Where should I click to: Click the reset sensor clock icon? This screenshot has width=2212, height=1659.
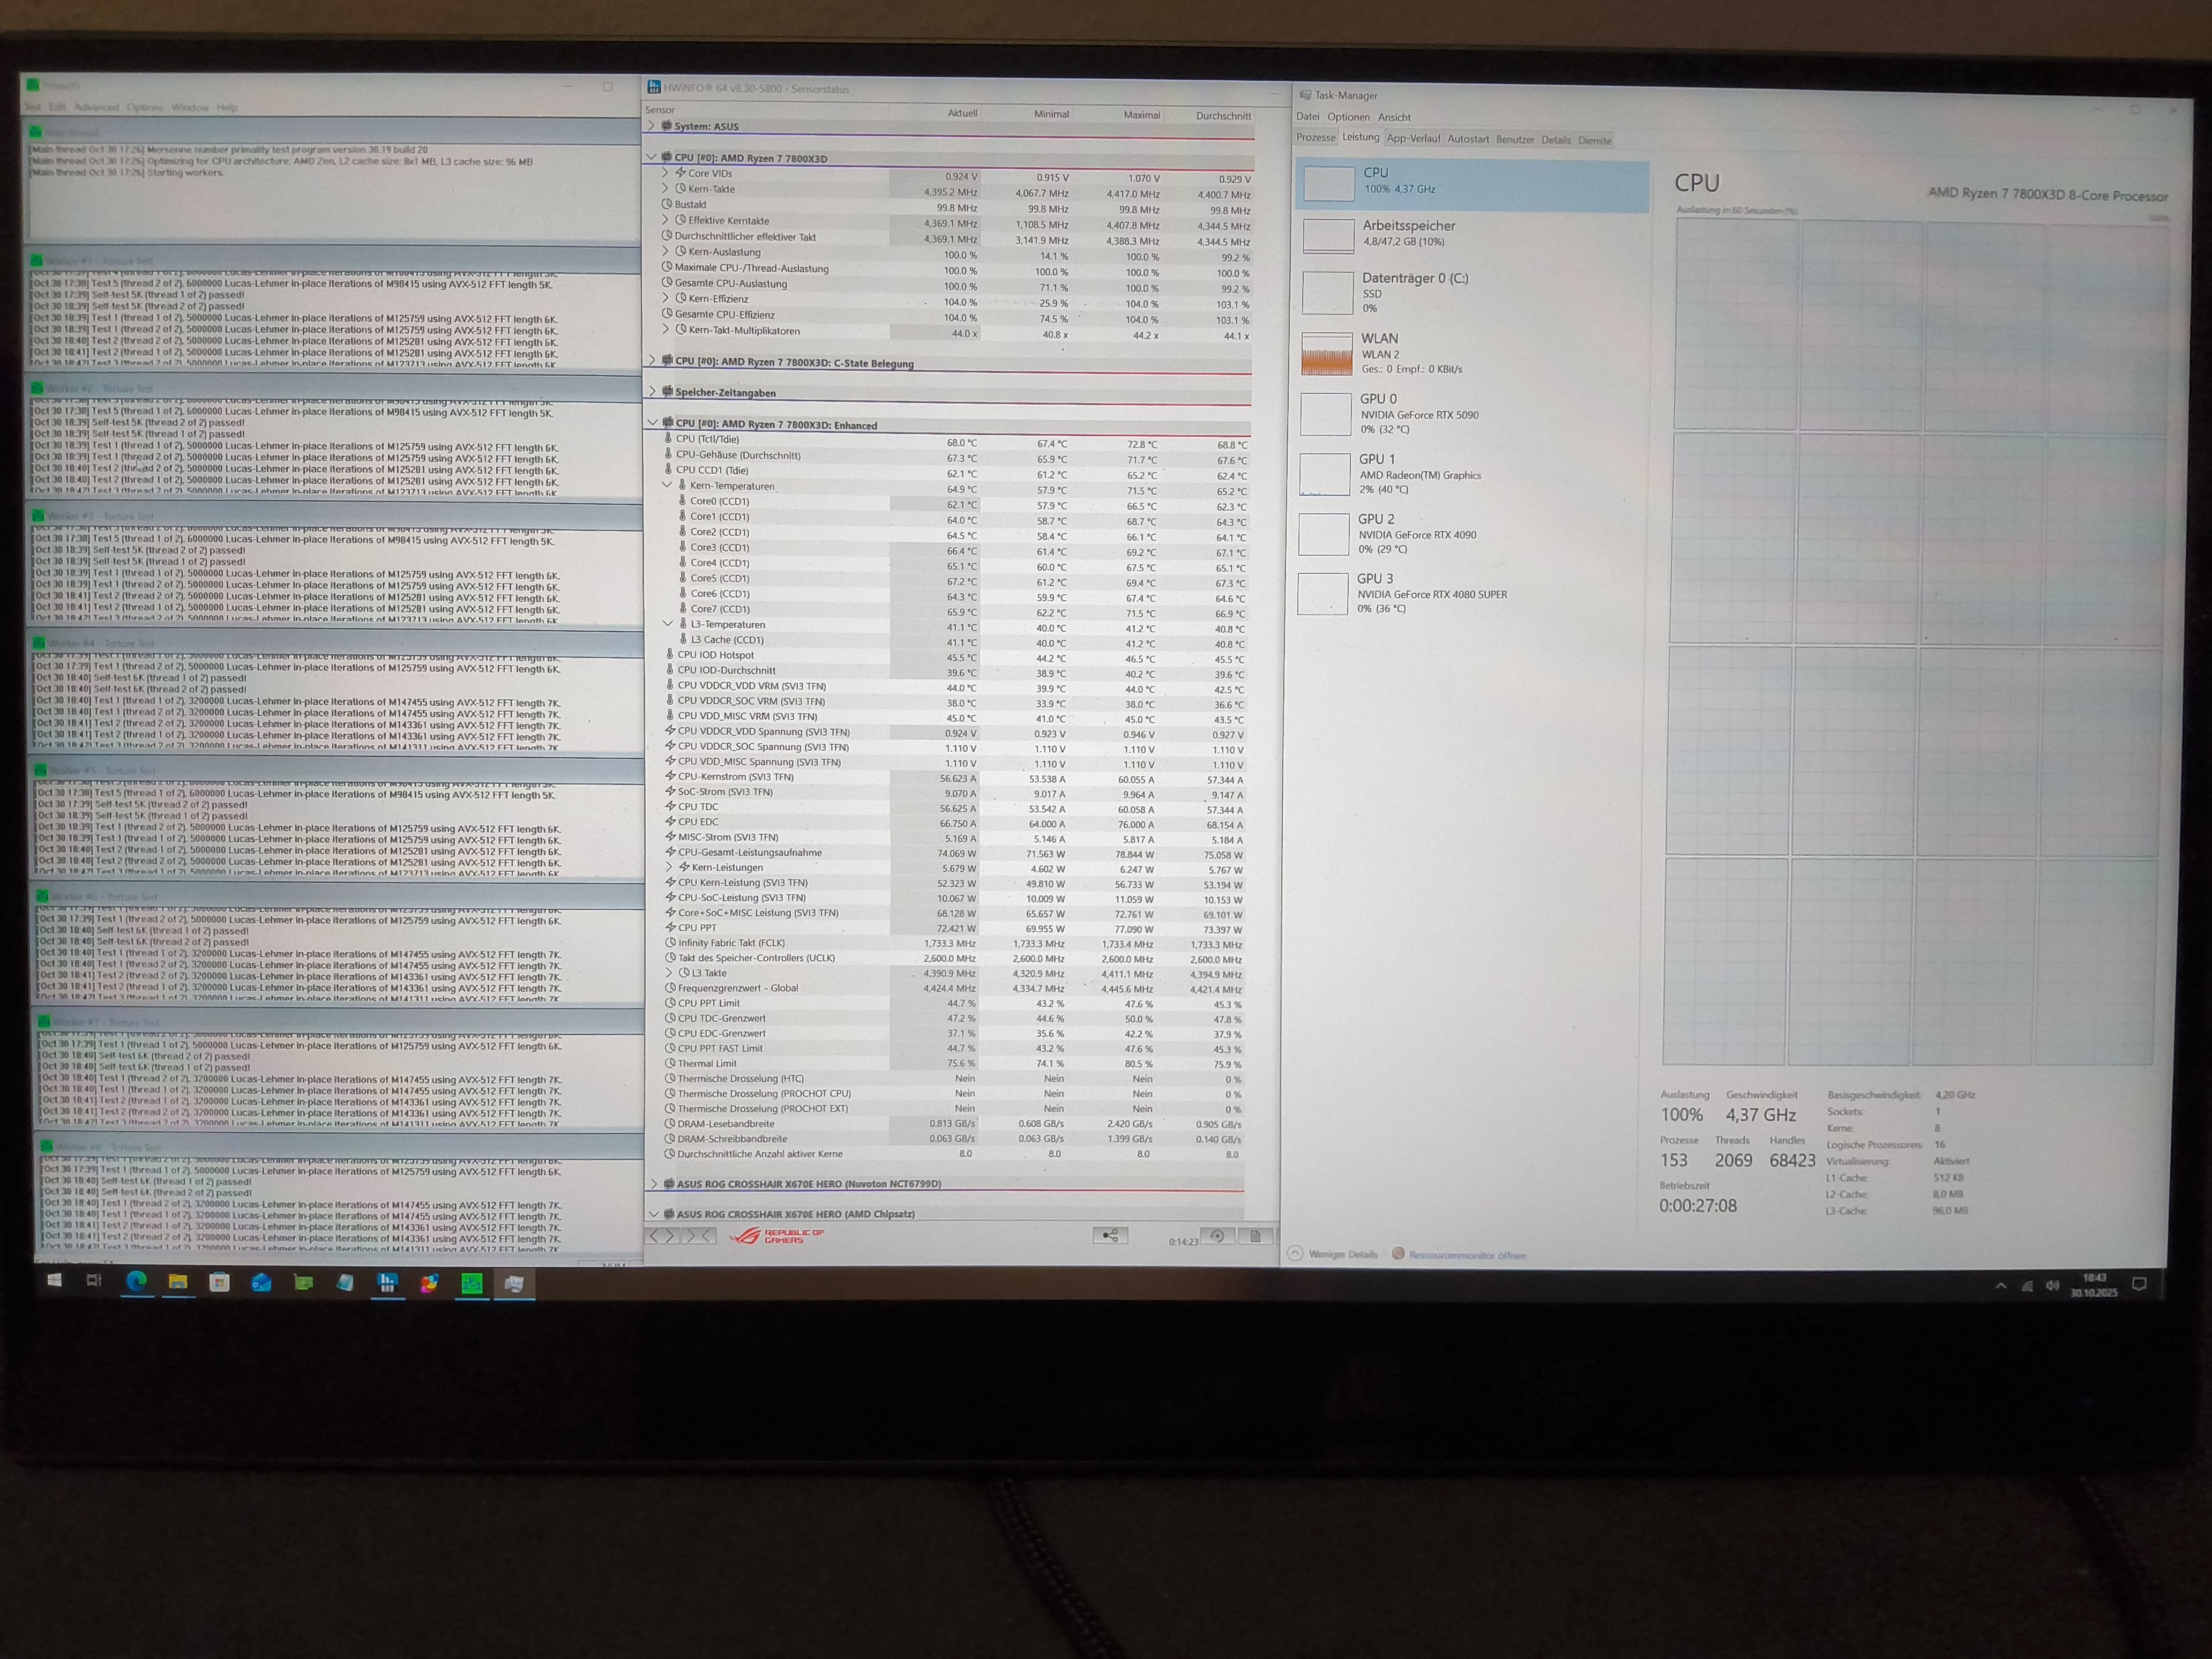tap(1217, 1236)
